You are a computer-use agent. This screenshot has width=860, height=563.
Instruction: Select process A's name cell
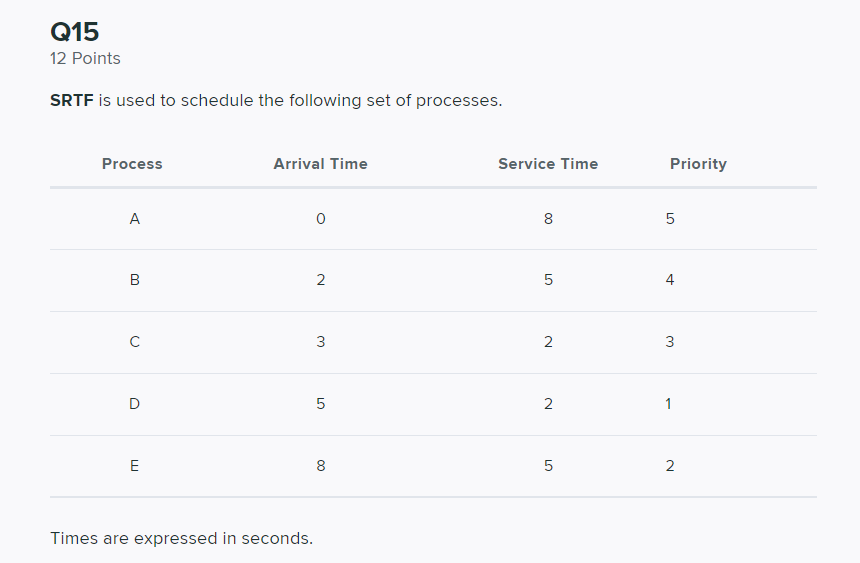tap(134, 218)
